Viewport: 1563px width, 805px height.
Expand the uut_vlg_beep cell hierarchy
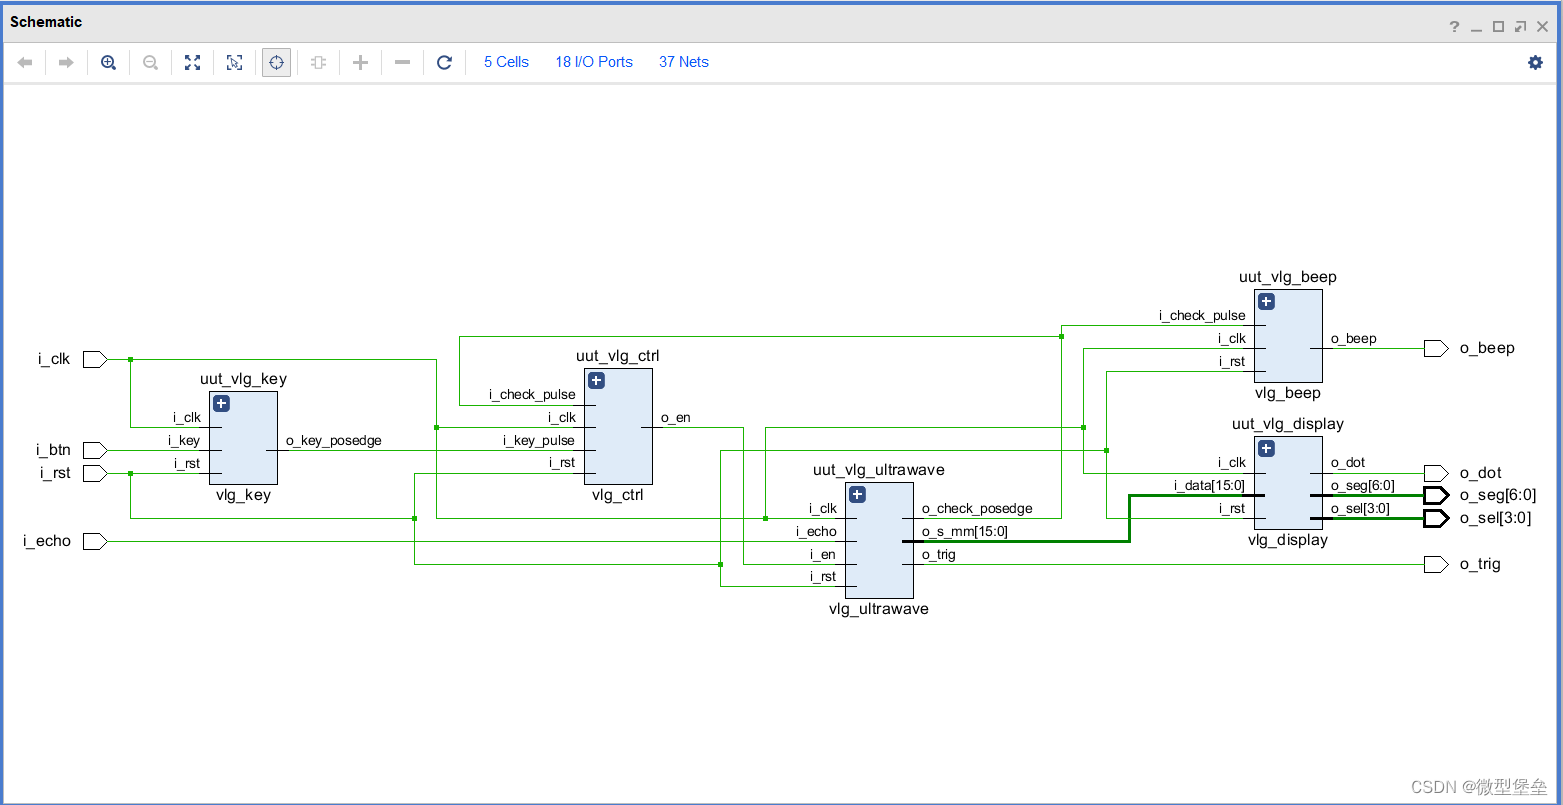1266,301
